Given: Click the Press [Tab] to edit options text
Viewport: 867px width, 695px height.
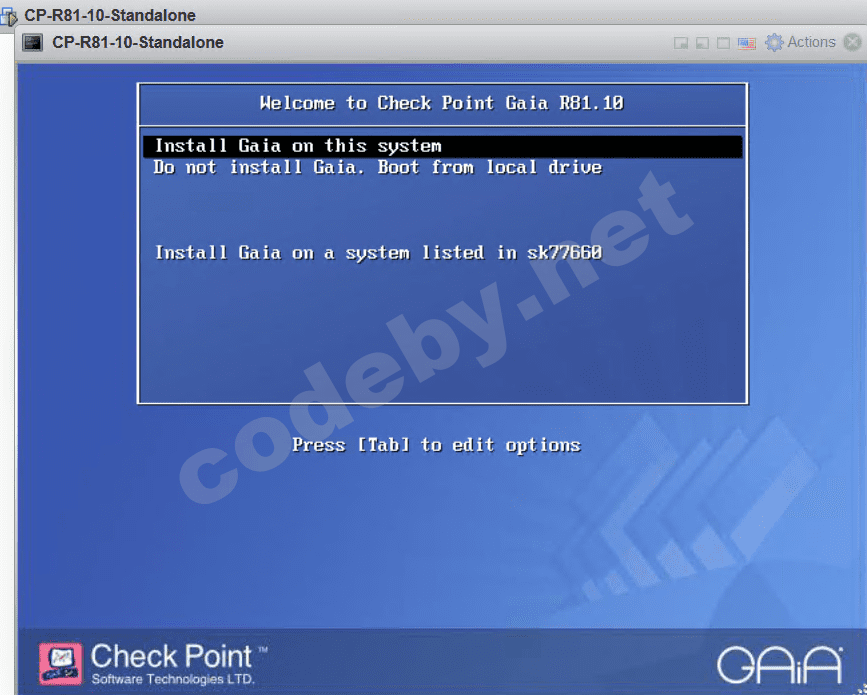Looking at the screenshot, I should (436, 445).
